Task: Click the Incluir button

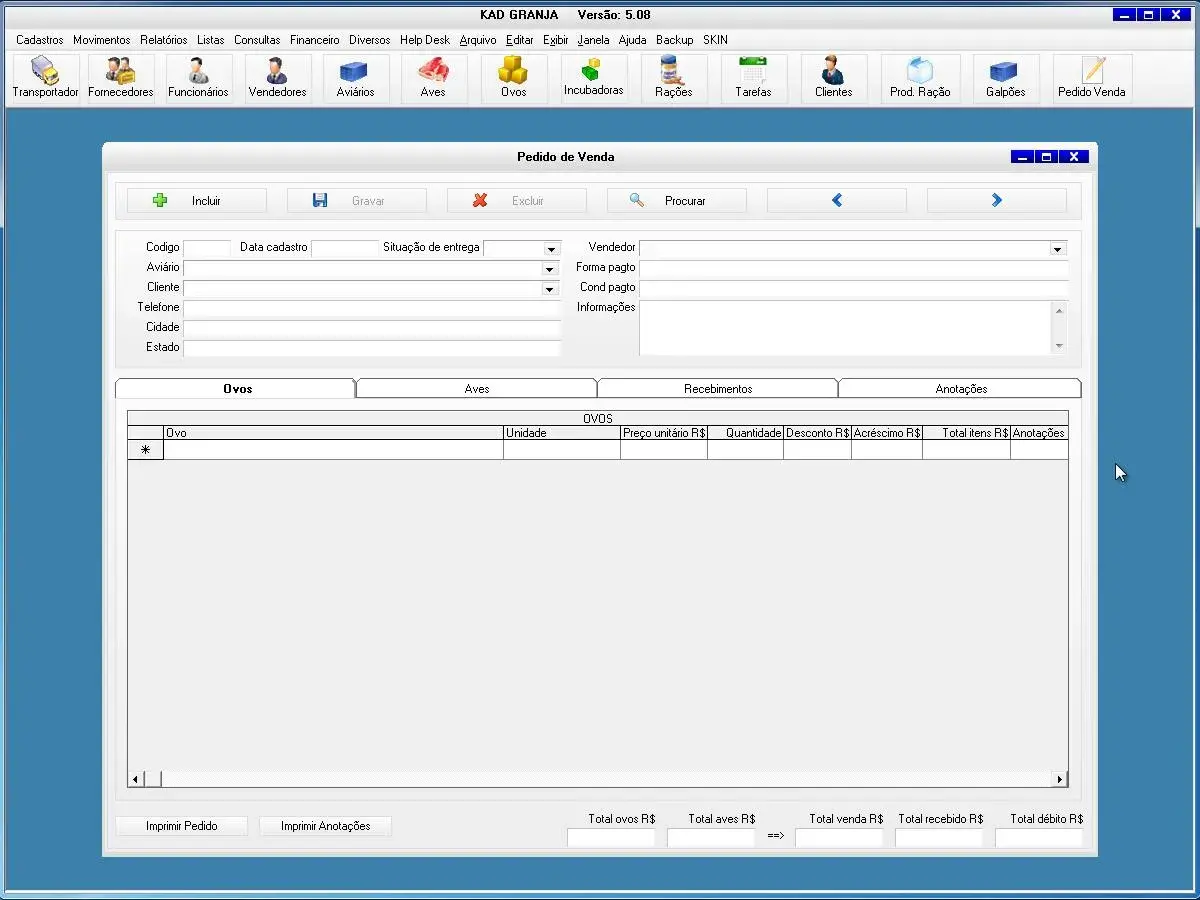Action: (197, 201)
